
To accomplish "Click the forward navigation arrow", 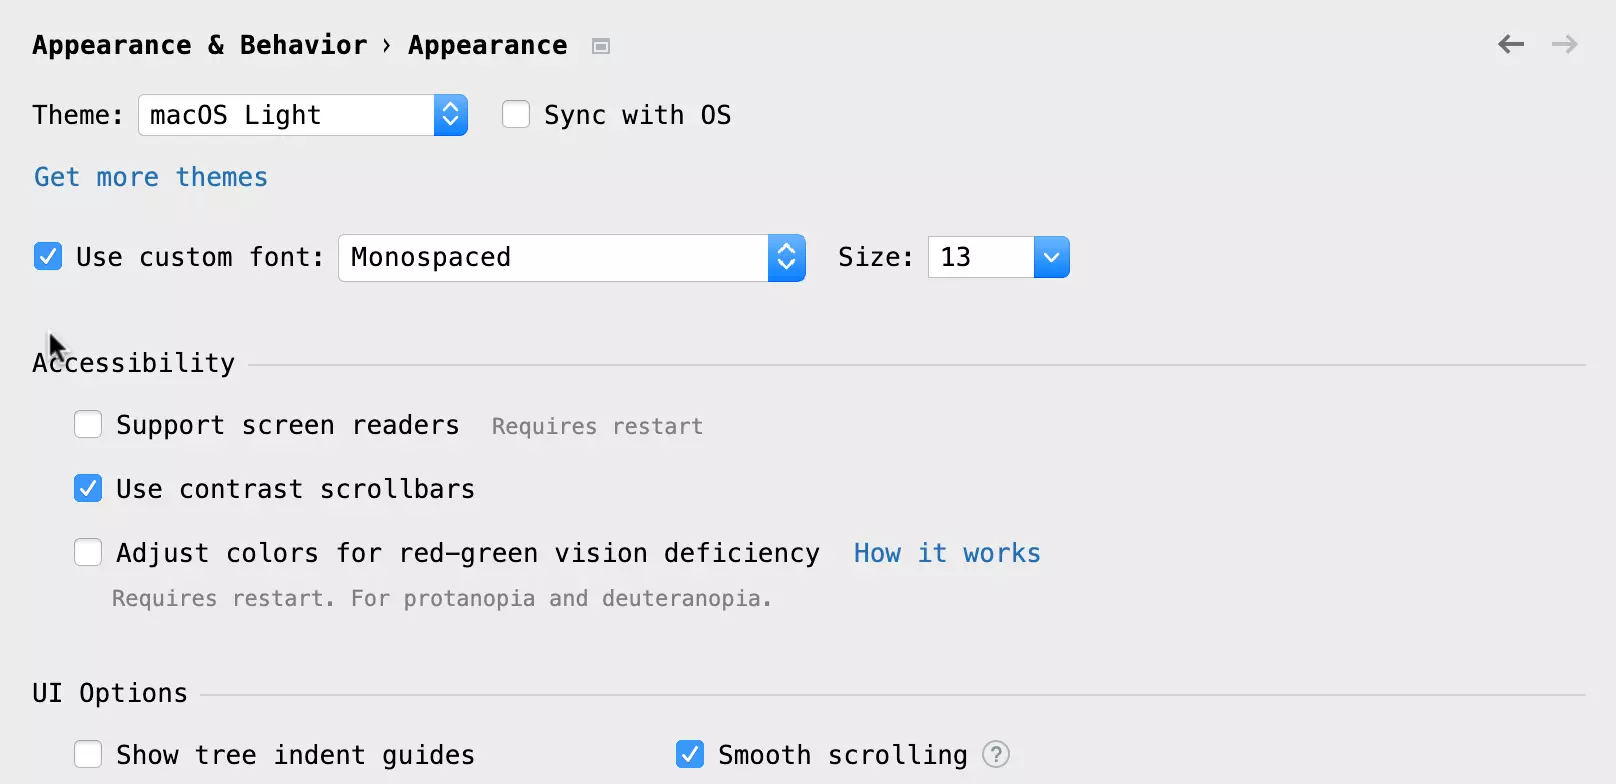I will pyautogui.click(x=1564, y=45).
